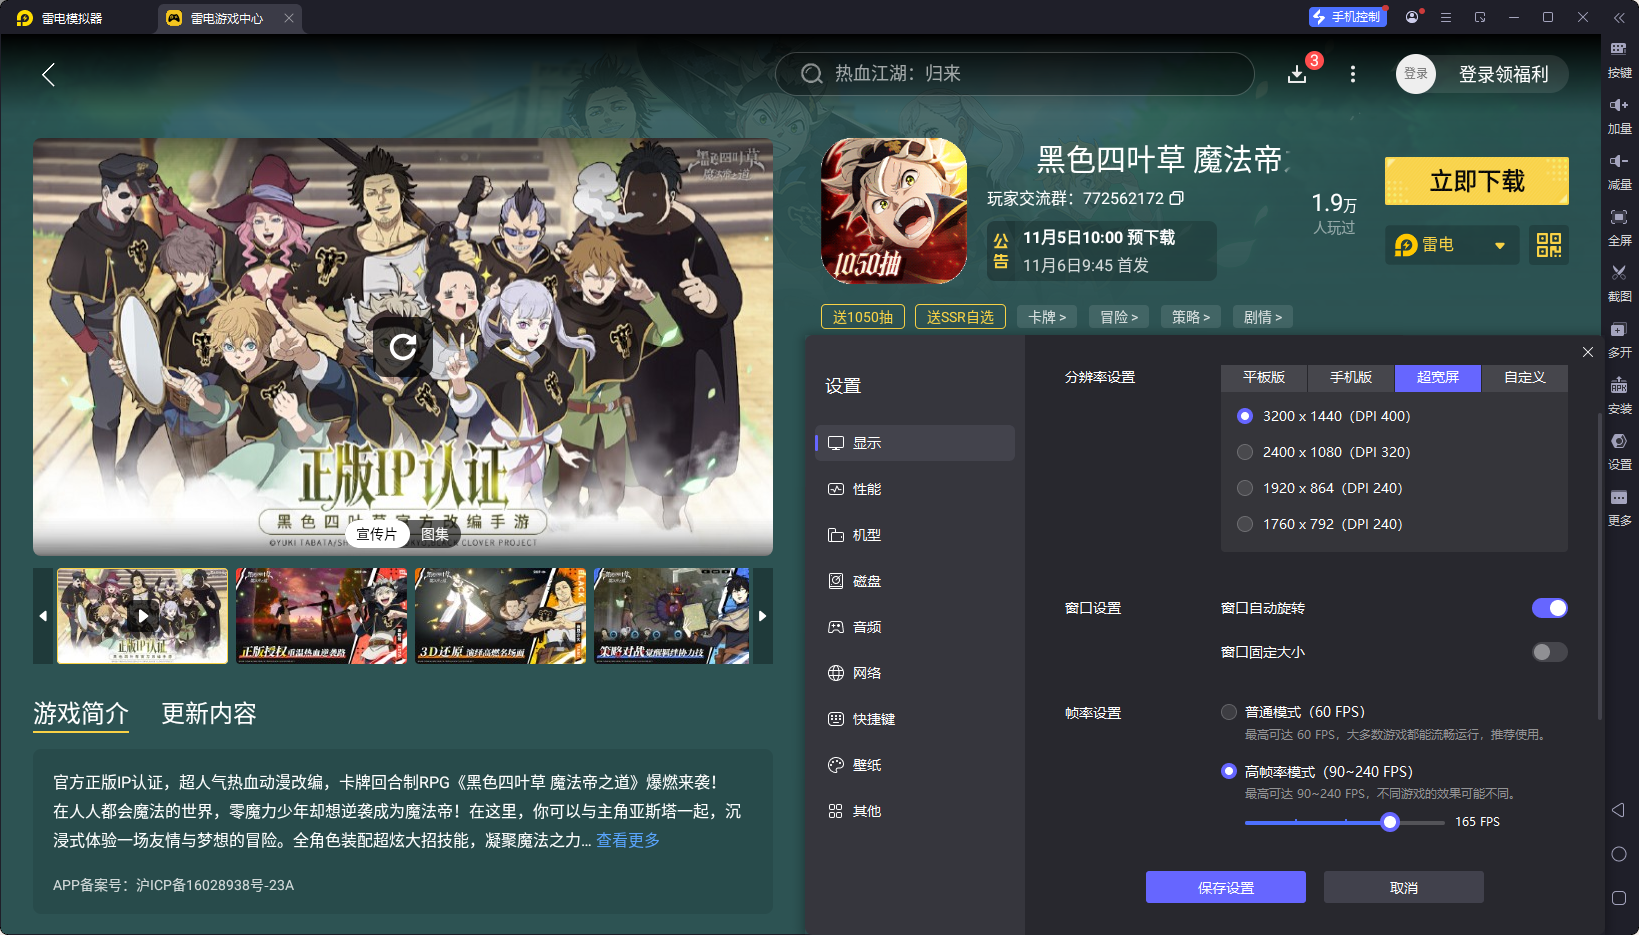Disable the 窗口自动旋转 toggle
Image resolution: width=1639 pixels, height=935 pixels.
click(1549, 608)
